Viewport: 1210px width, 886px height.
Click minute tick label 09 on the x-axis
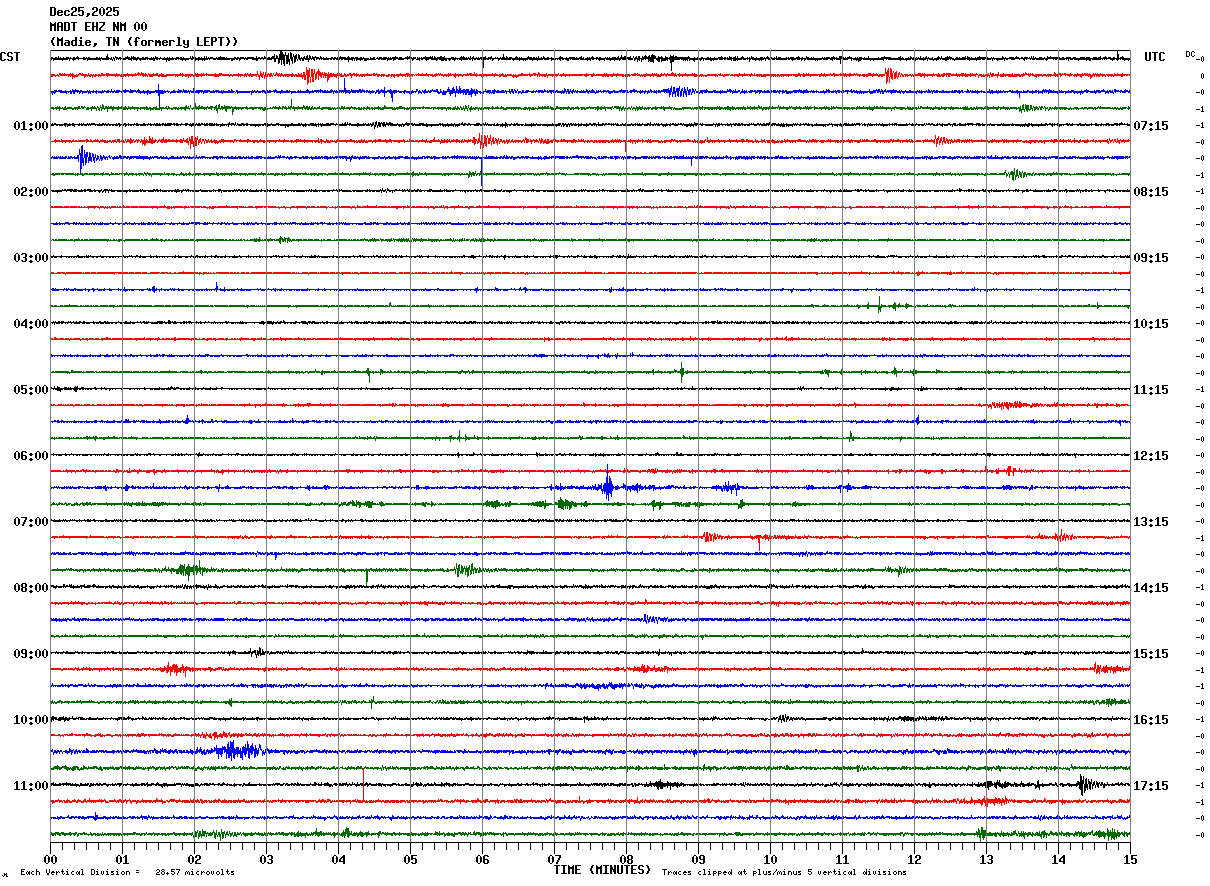point(698,859)
